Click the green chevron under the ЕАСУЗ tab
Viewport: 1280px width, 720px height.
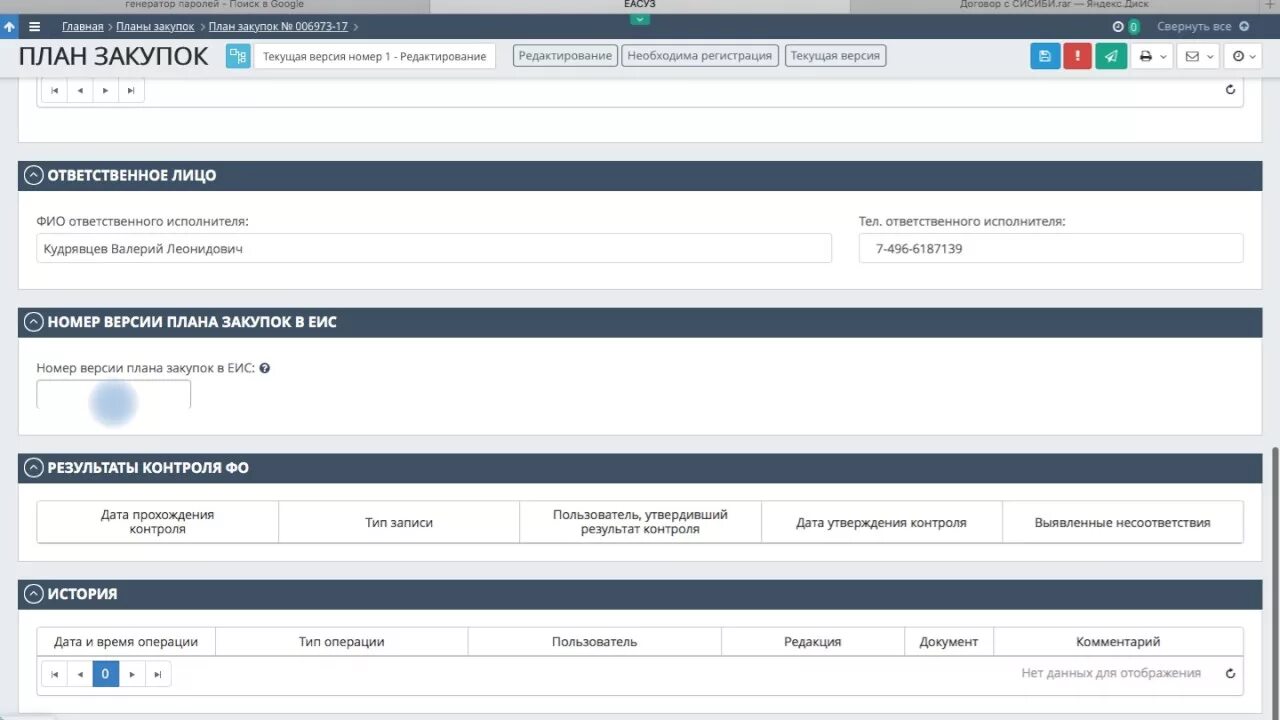[x=640, y=19]
